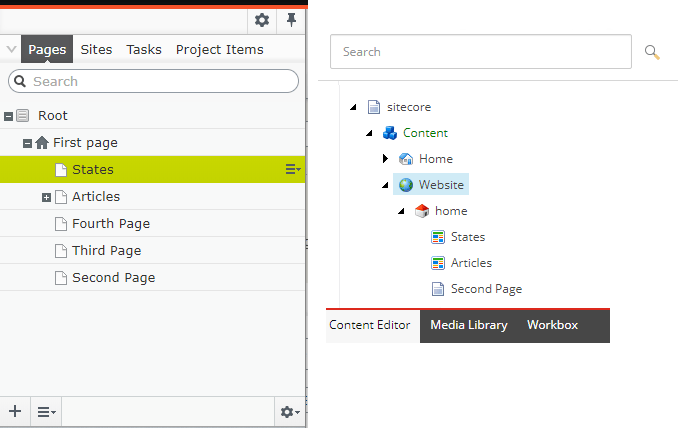Expand the Home item in content tree
Screen dimensions: 694x428
point(385,158)
